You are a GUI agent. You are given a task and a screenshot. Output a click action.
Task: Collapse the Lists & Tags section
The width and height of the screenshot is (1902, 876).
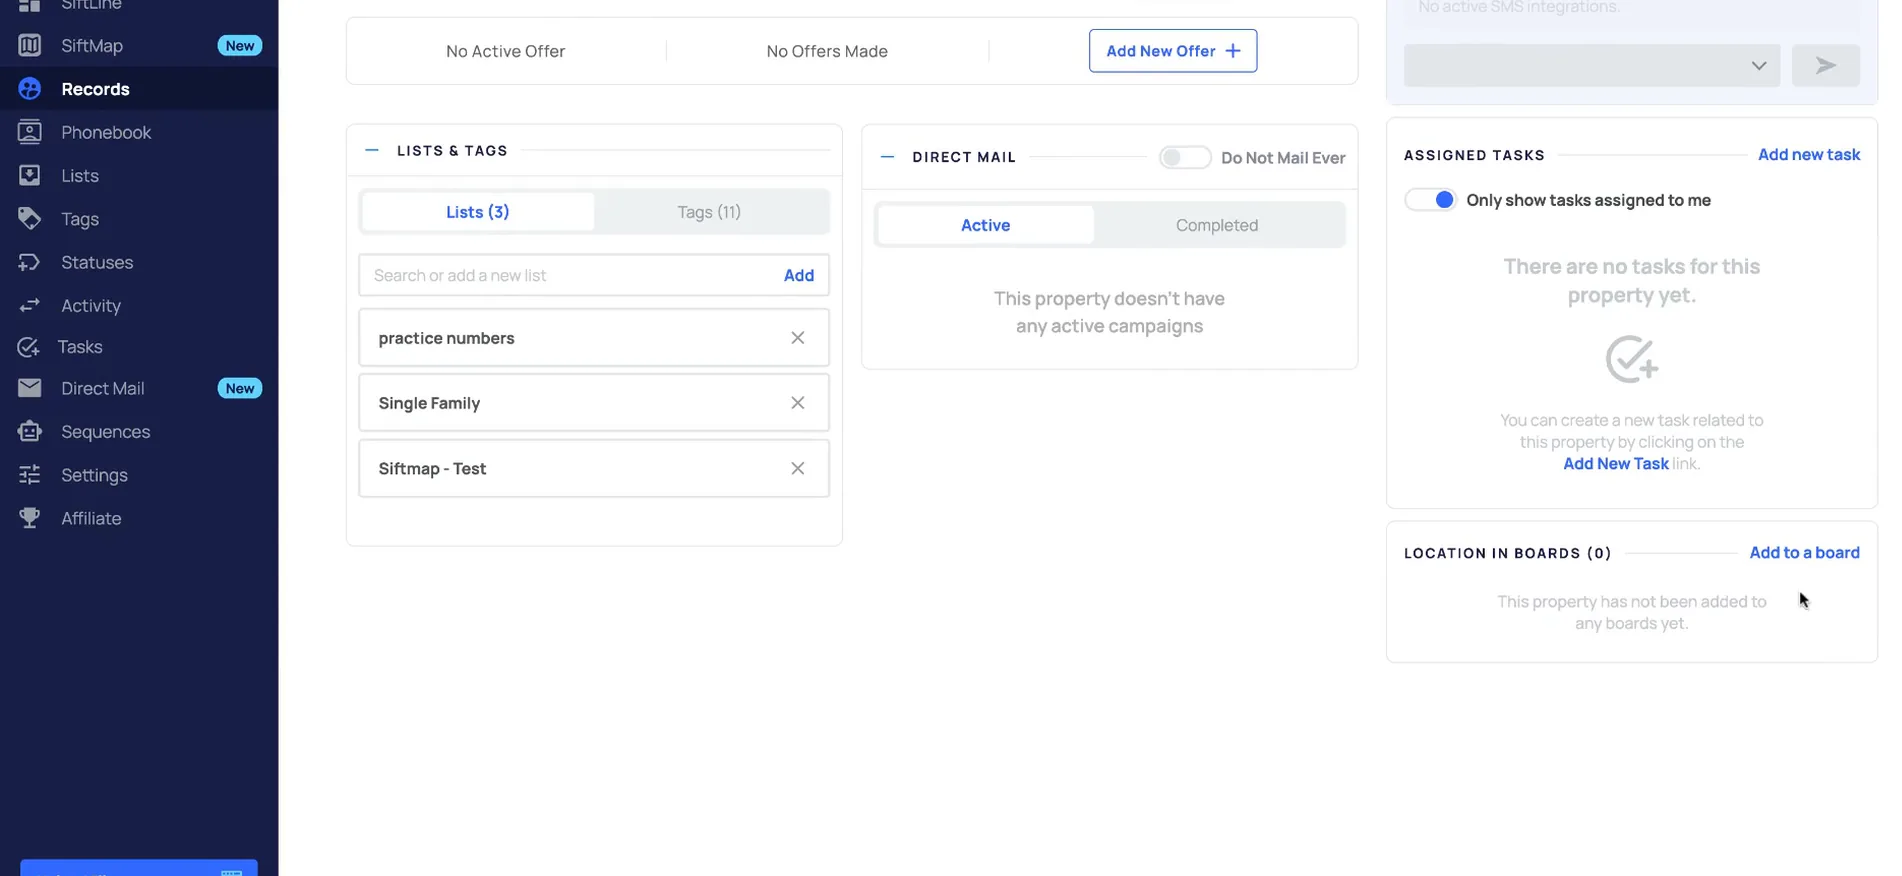372,150
